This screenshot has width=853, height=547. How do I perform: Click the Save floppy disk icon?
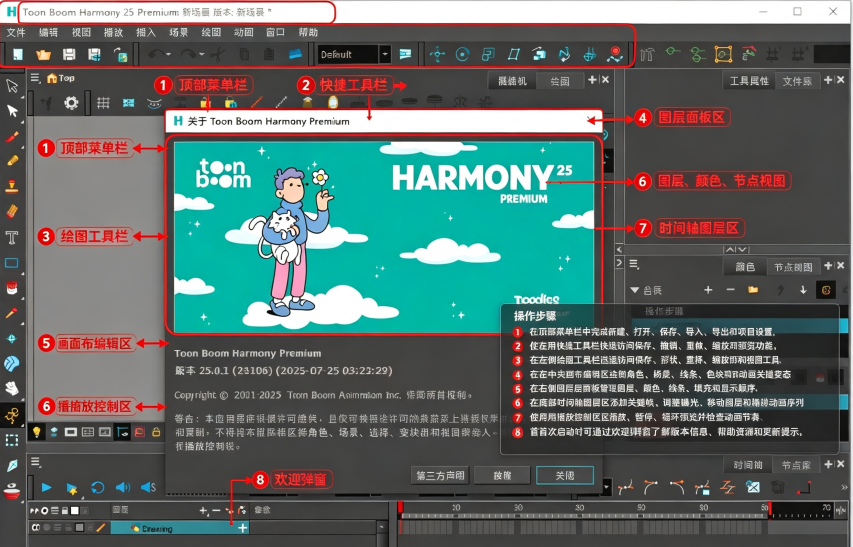[69, 54]
